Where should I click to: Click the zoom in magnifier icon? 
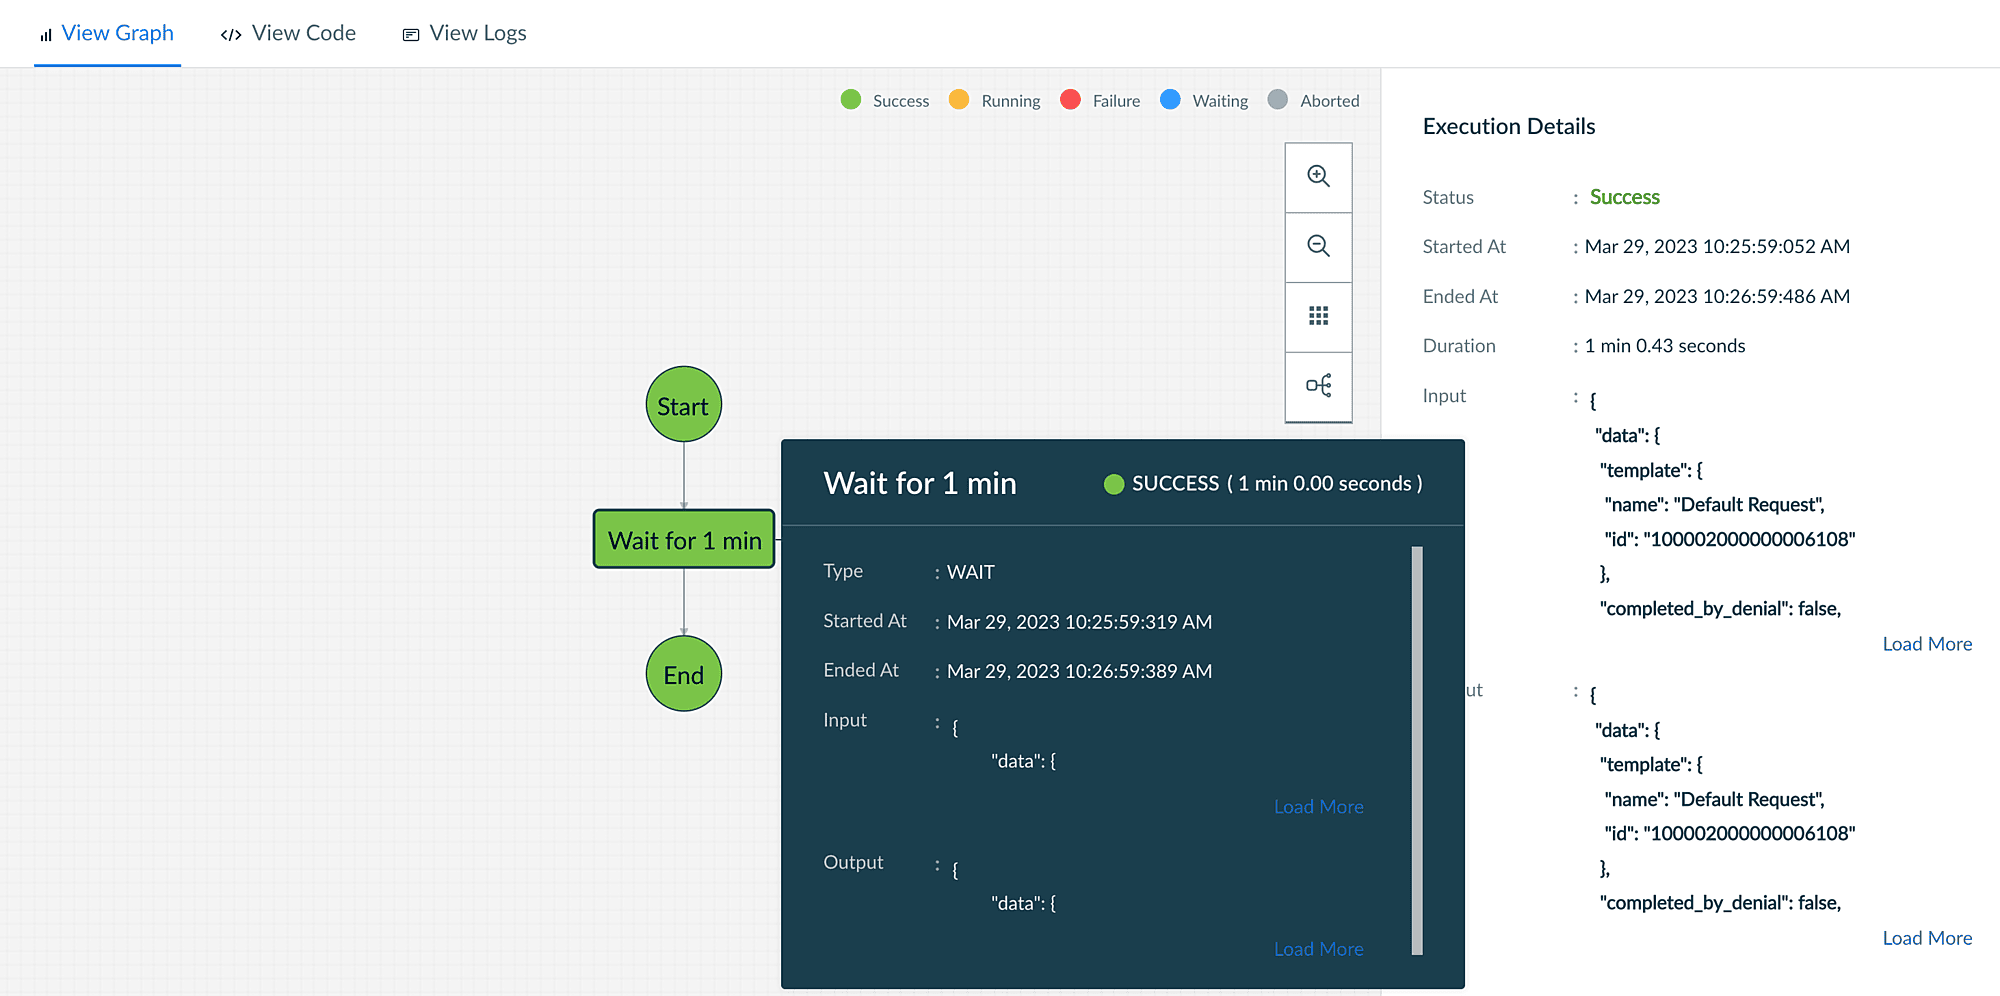click(x=1318, y=177)
